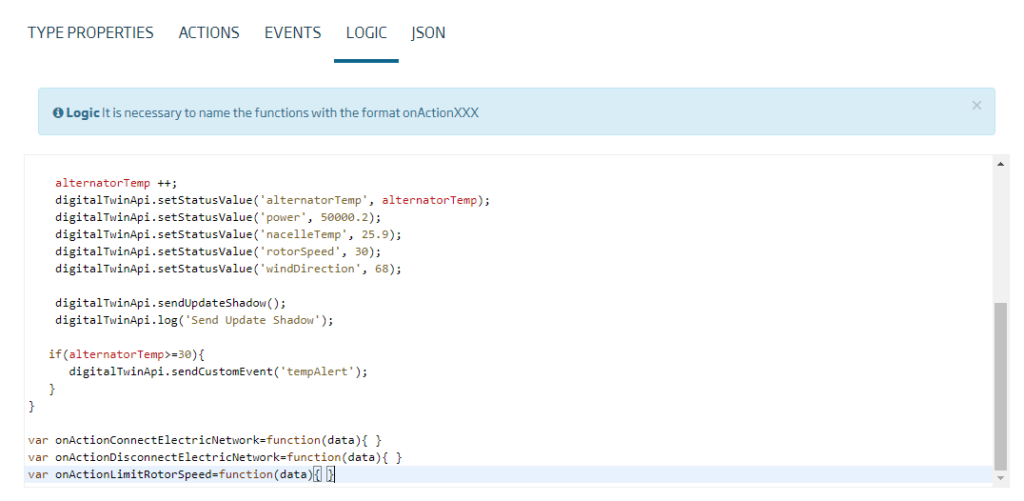The height and width of the screenshot is (501, 1024).
Task: Click the line 'alternatorTemp ++;'
Action: (116, 183)
